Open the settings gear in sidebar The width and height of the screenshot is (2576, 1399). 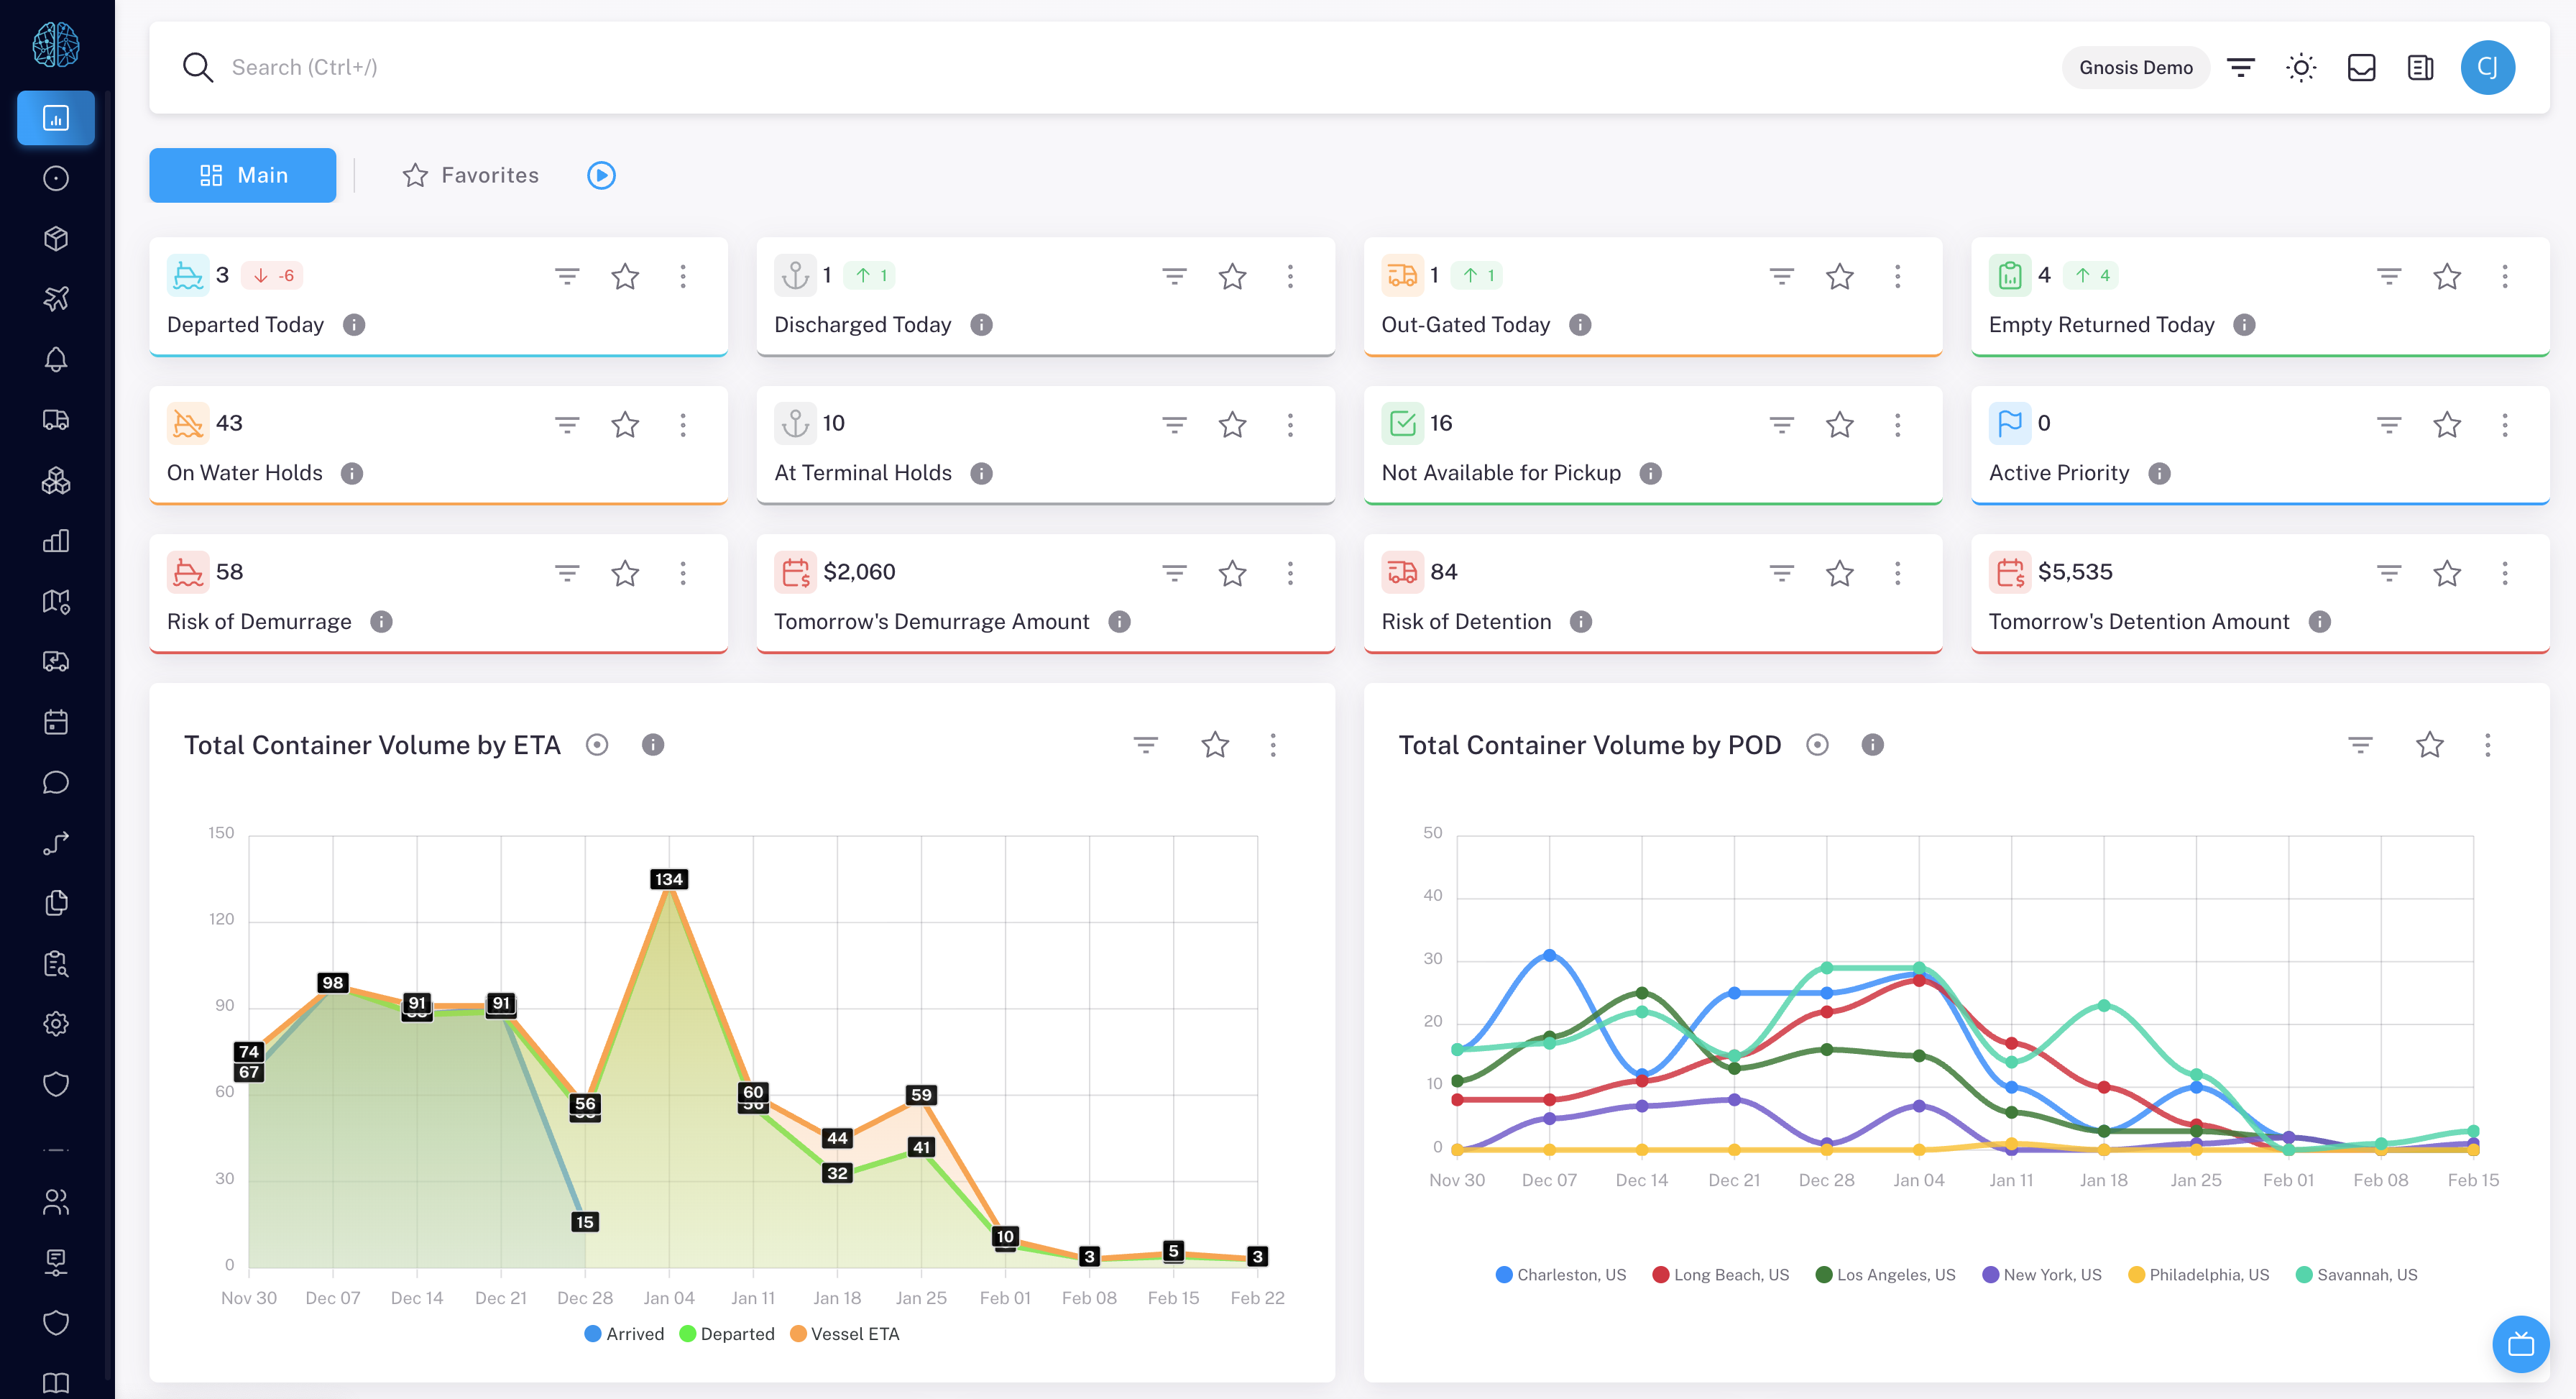point(56,1023)
